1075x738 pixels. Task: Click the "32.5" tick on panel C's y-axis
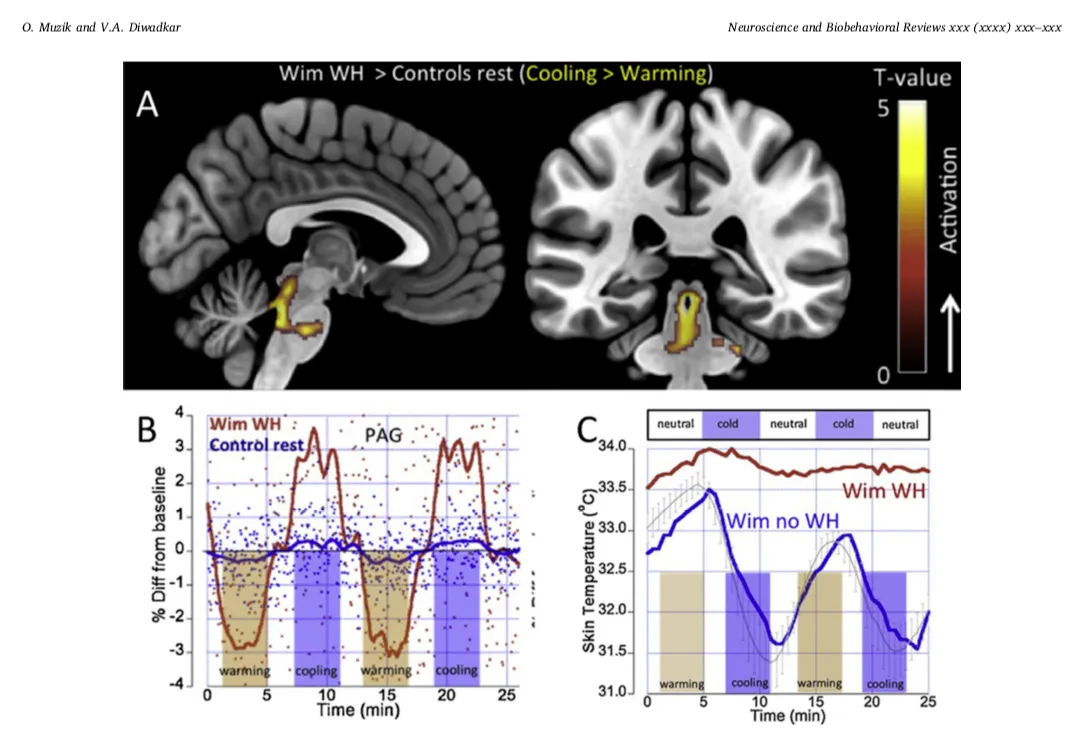point(613,570)
